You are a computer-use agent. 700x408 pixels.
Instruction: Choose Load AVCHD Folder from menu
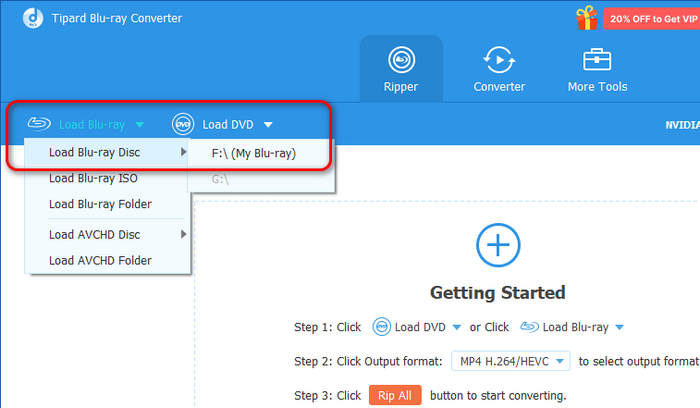(107, 260)
